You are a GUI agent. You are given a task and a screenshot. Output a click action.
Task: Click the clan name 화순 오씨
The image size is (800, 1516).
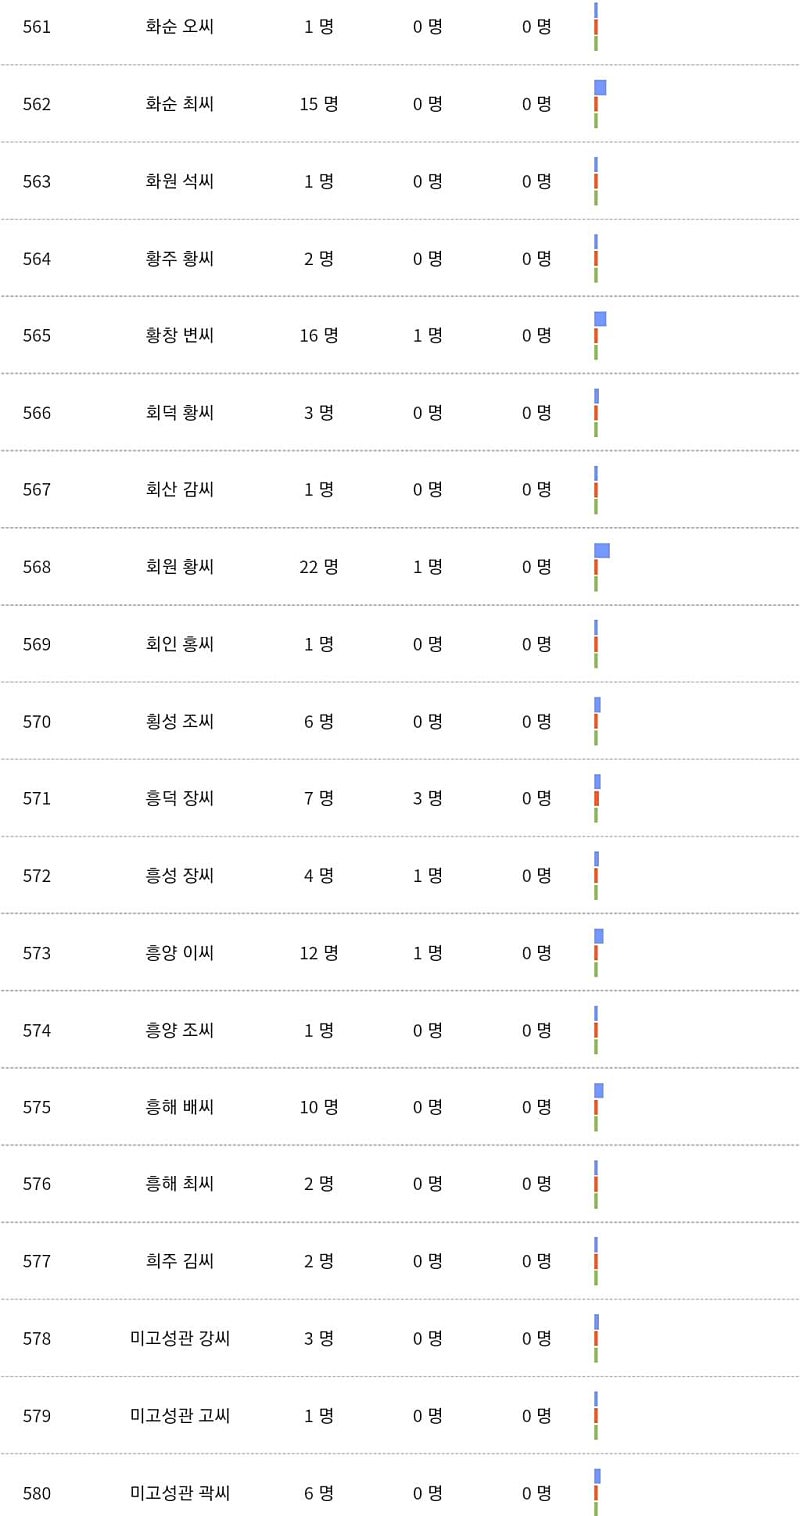point(179,26)
